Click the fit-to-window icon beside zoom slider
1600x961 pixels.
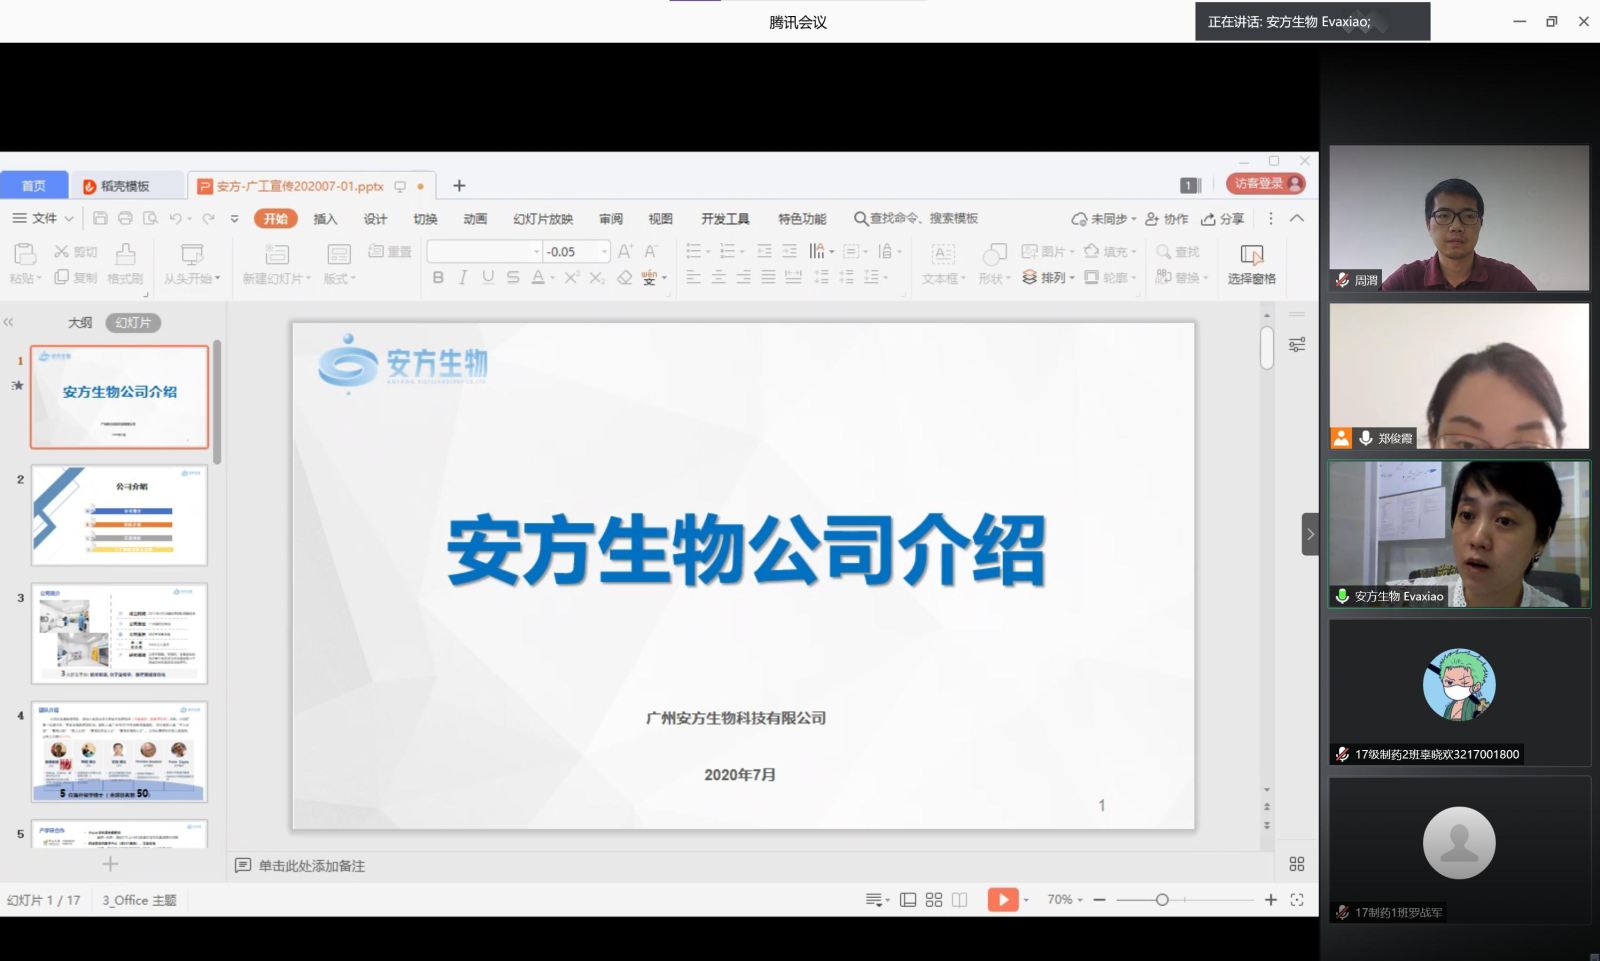[x=1297, y=900]
